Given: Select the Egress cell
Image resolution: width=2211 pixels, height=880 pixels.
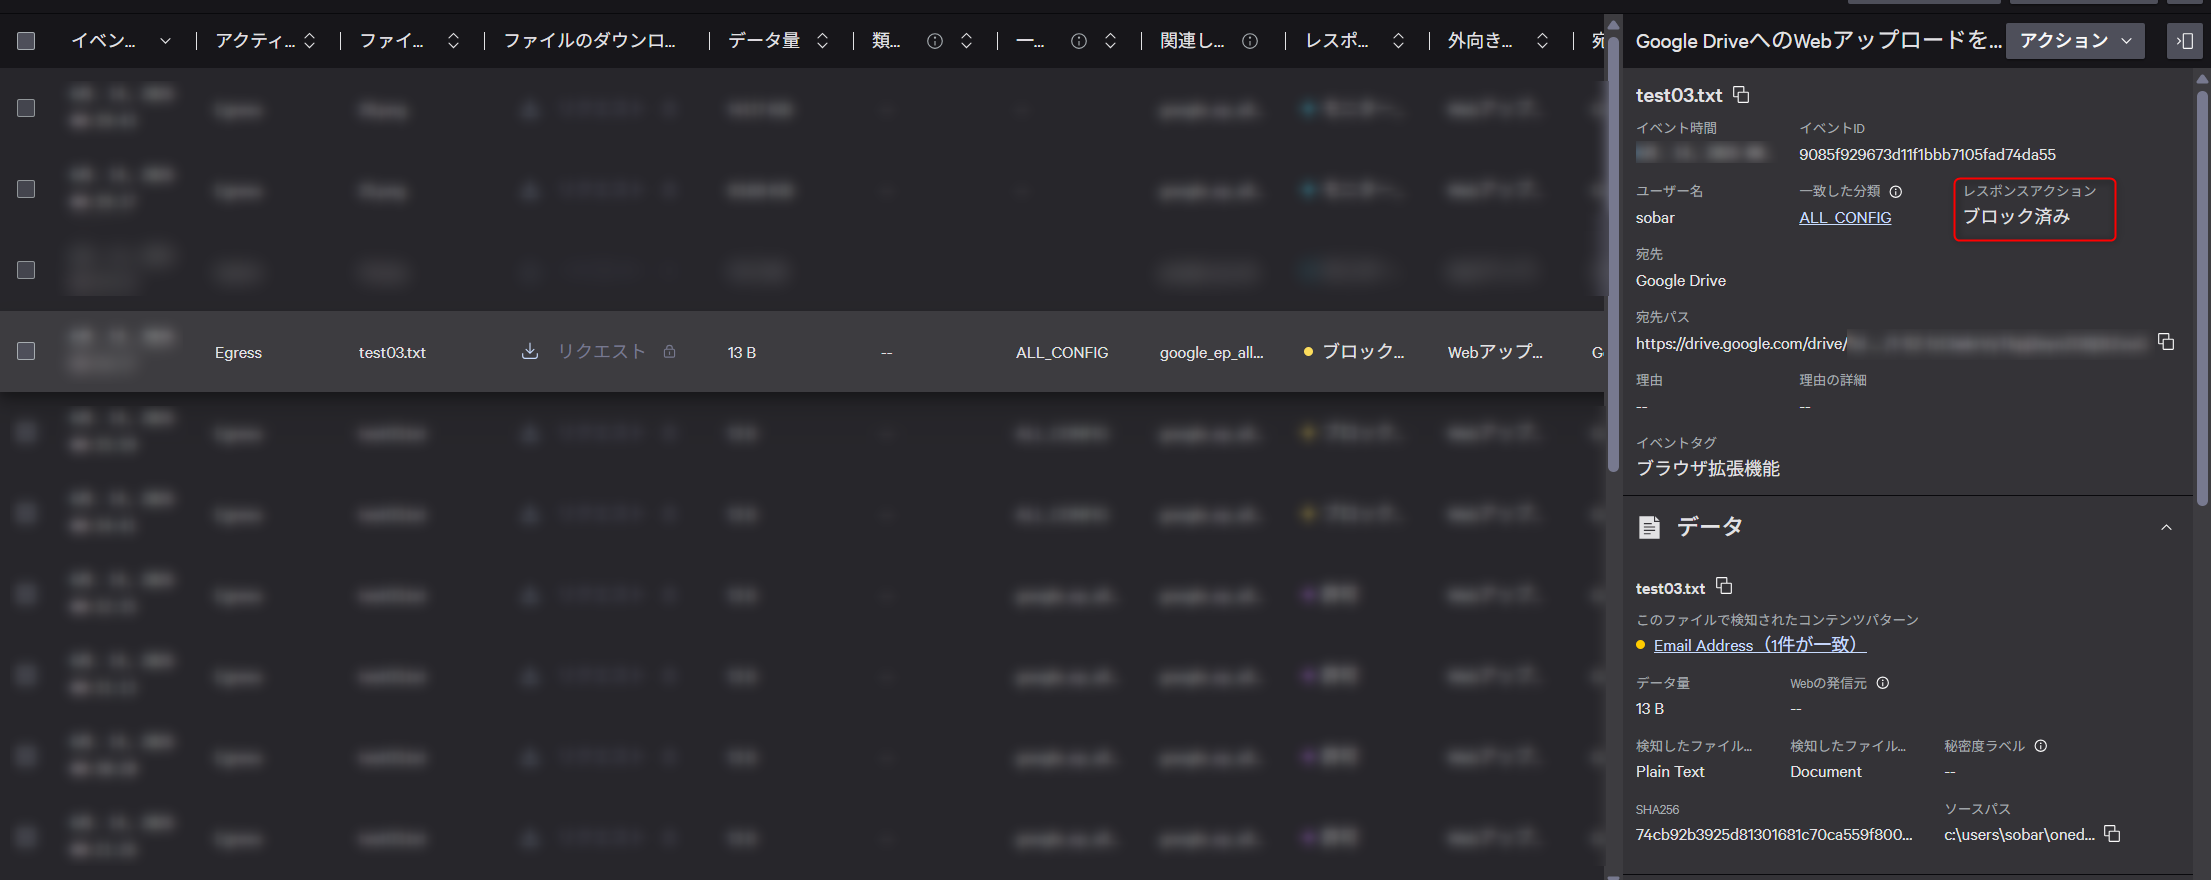Looking at the screenshot, I should tap(238, 352).
